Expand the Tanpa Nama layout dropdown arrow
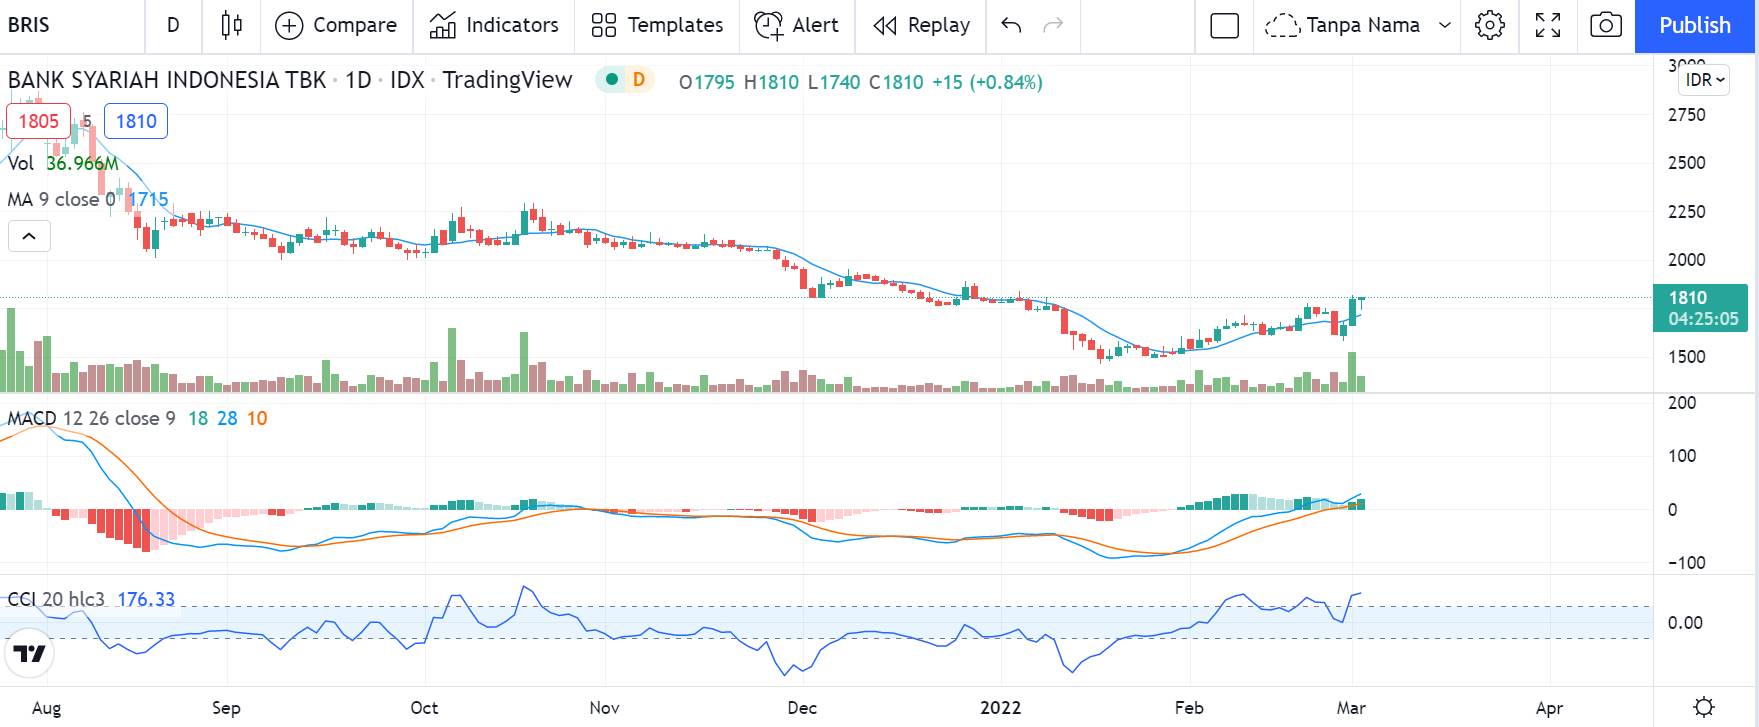This screenshot has height=727, width=1759. 1444,25
